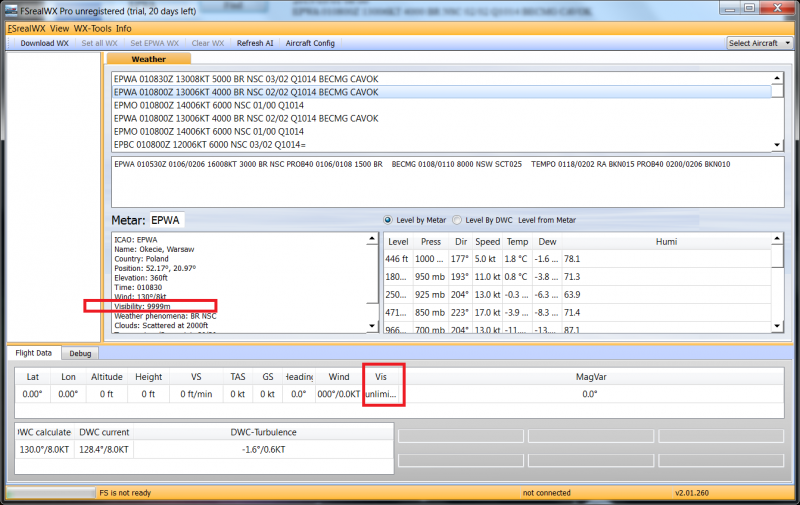Image resolution: width=800 pixels, height=505 pixels.
Task: Close the FSrealWX window
Action: [777, 8]
